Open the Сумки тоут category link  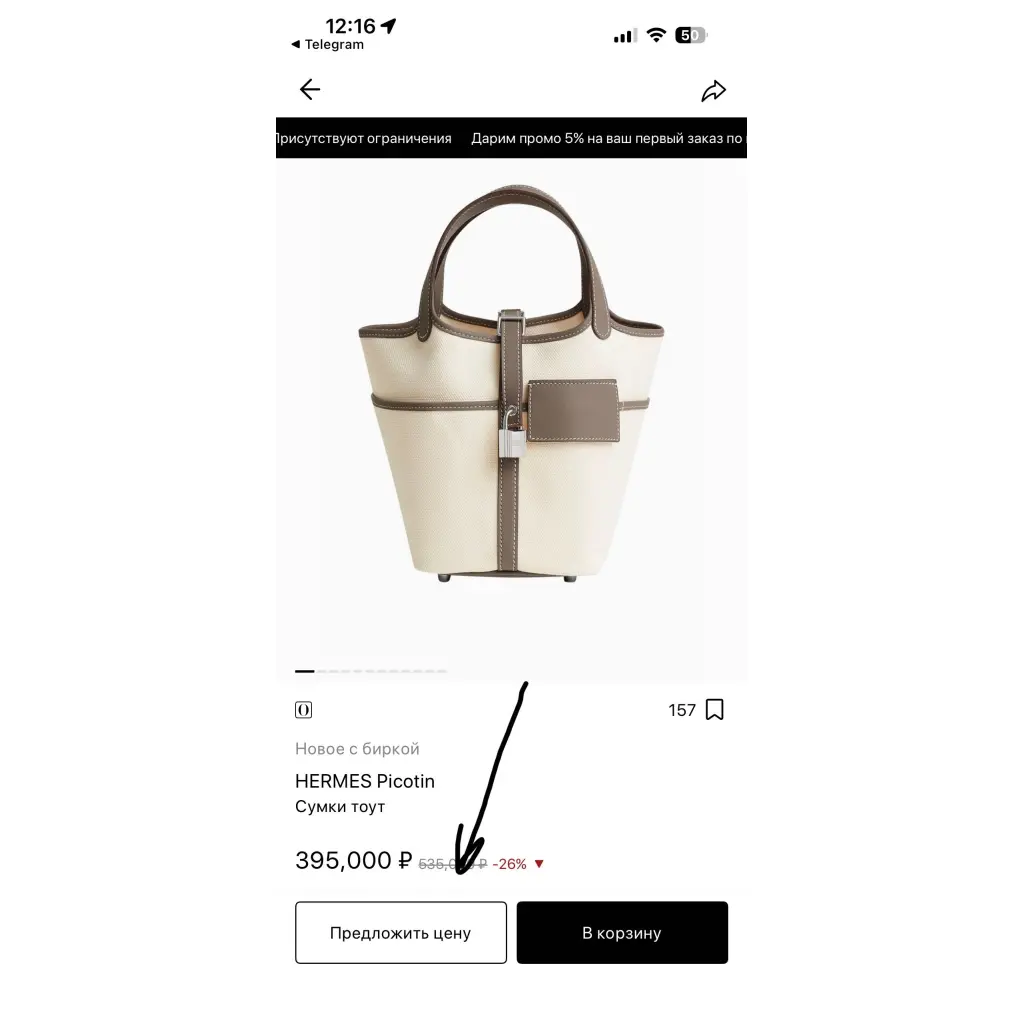click(340, 807)
